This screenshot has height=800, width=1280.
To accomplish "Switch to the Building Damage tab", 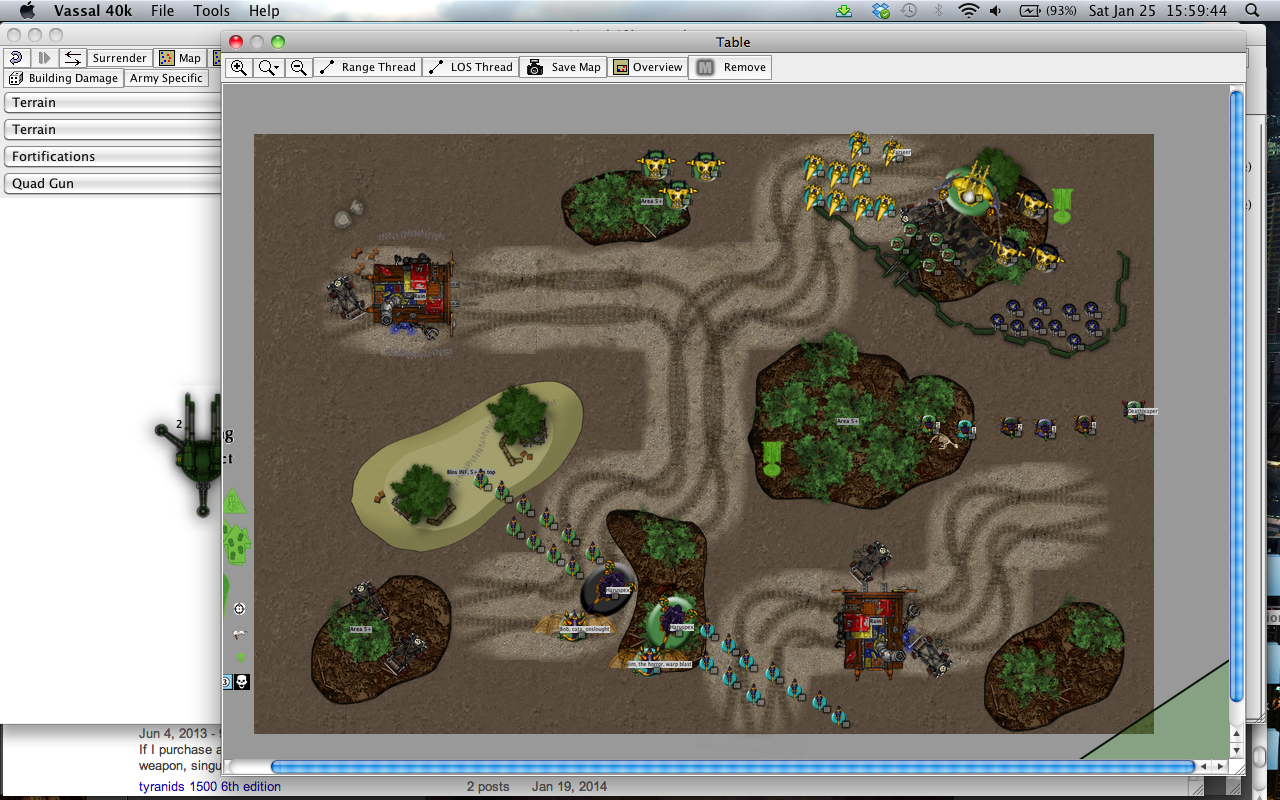I will pyautogui.click(x=64, y=78).
